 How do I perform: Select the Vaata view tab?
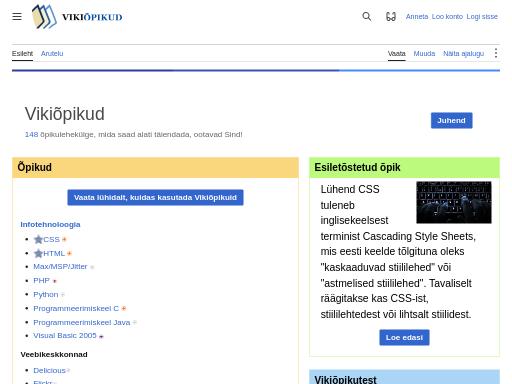(396, 53)
